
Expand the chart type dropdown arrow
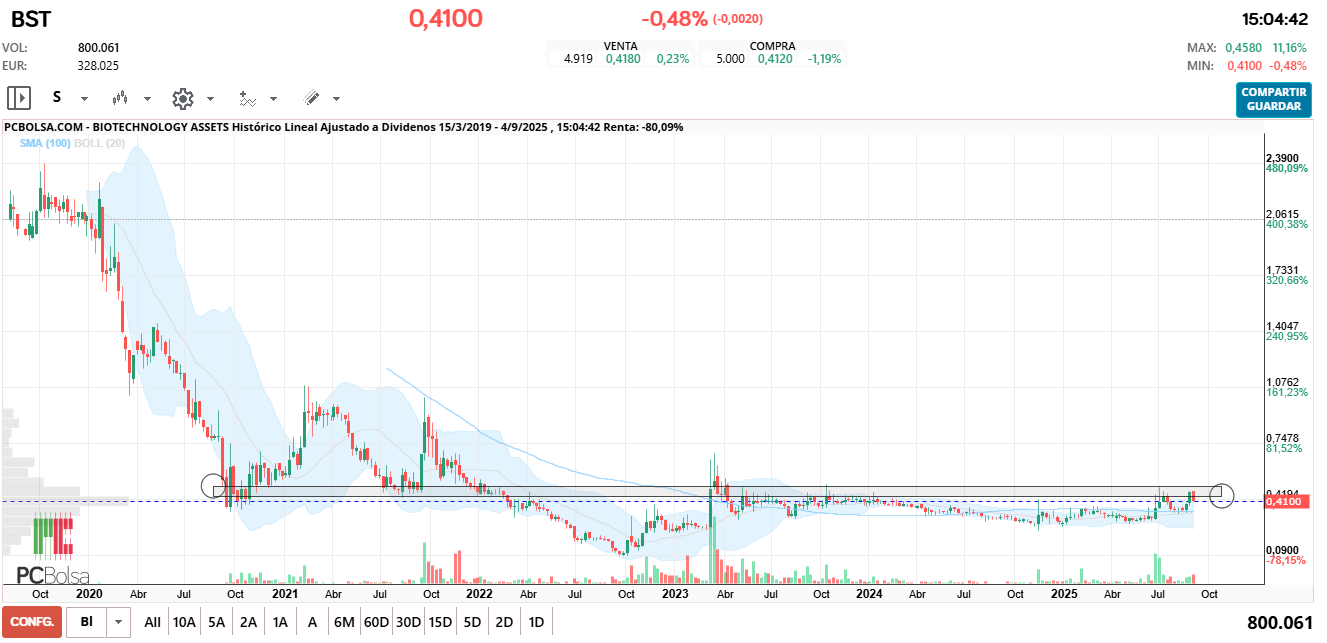click(147, 99)
